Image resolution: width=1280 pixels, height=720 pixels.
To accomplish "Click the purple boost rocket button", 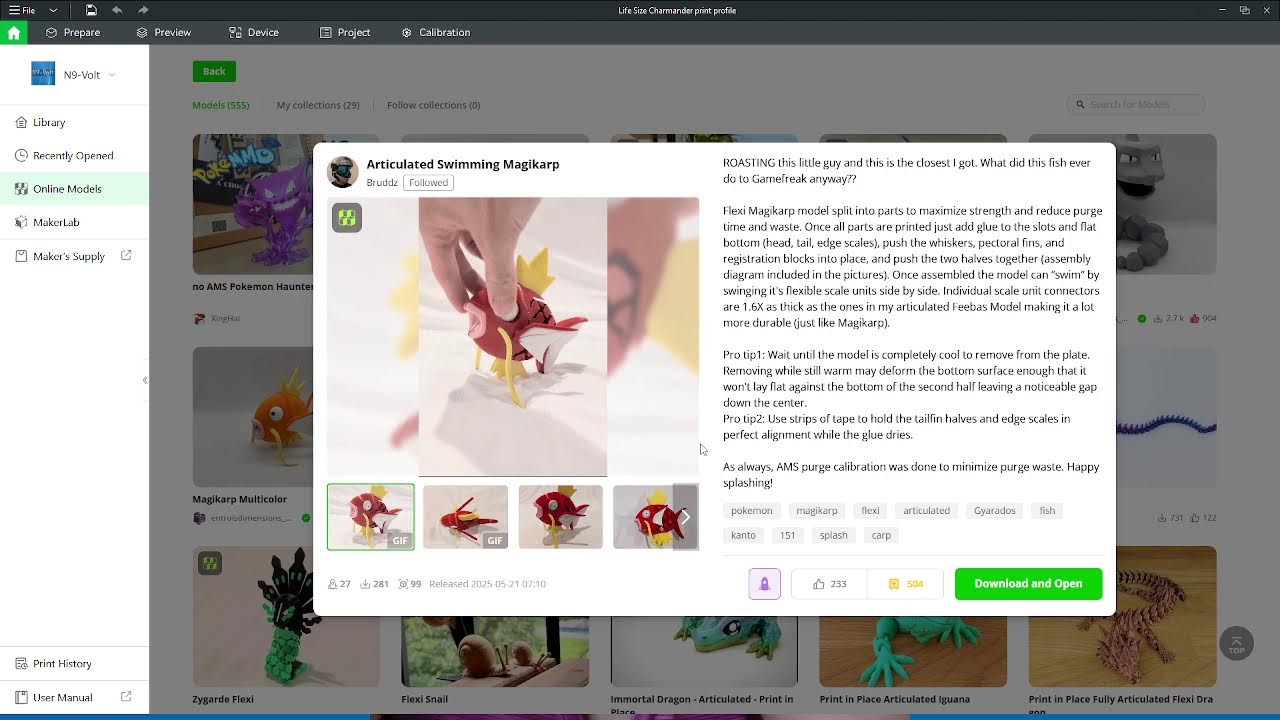I will tap(765, 584).
